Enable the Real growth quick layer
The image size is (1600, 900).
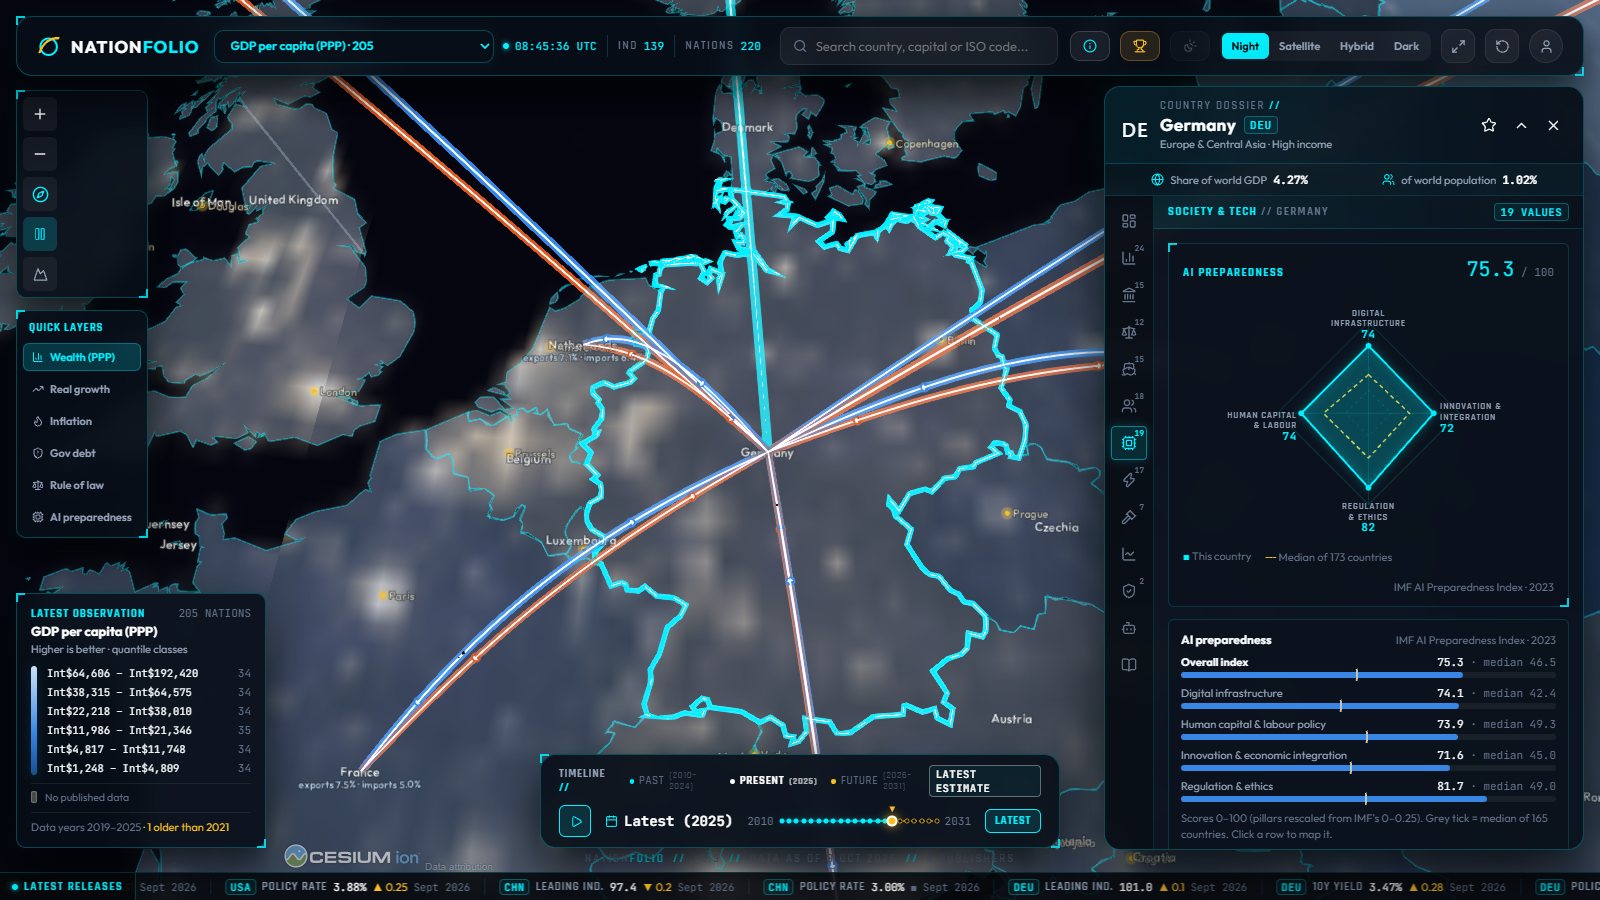coord(82,389)
